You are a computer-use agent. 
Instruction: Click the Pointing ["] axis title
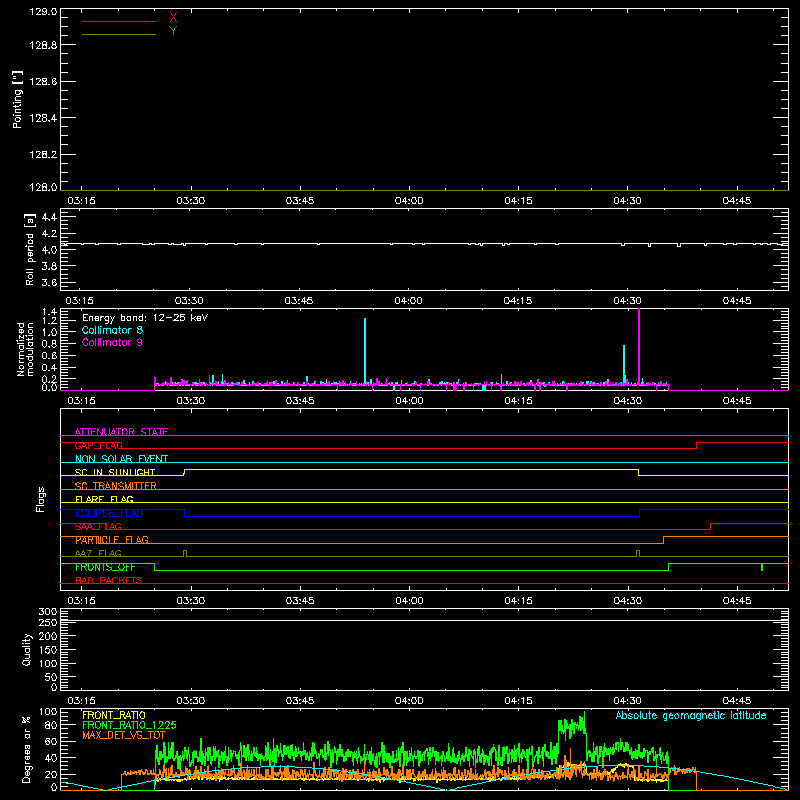18,99
